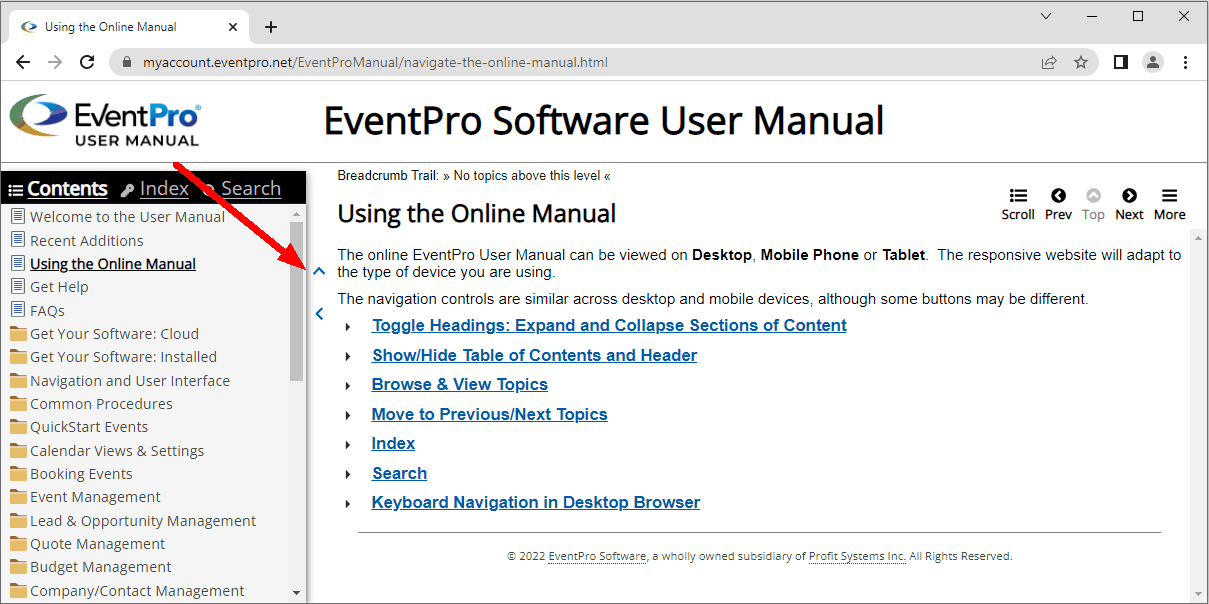Image resolution: width=1209 pixels, height=604 pixels.
Task: Expand the Keyboard Navigation section triangle
Action: pos(348,504)
